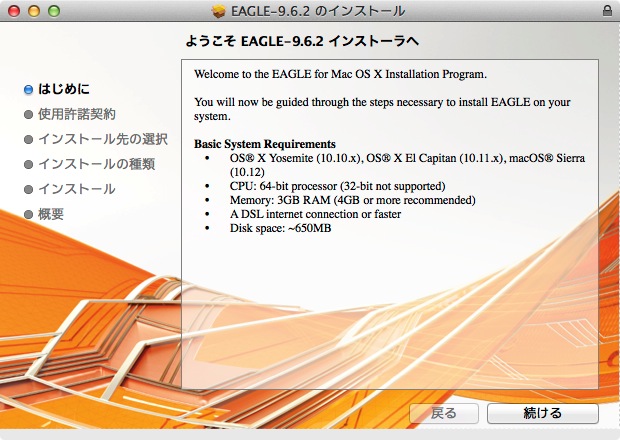Minimize the installer with the yellow button

click(32, 11)
